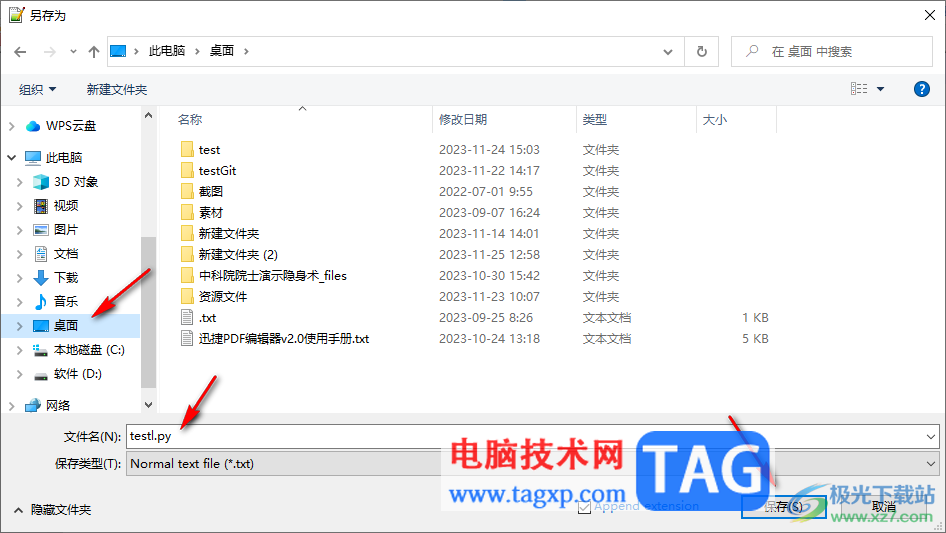Select 中科院院士演示隐身术_files folder

coord(272,276)
